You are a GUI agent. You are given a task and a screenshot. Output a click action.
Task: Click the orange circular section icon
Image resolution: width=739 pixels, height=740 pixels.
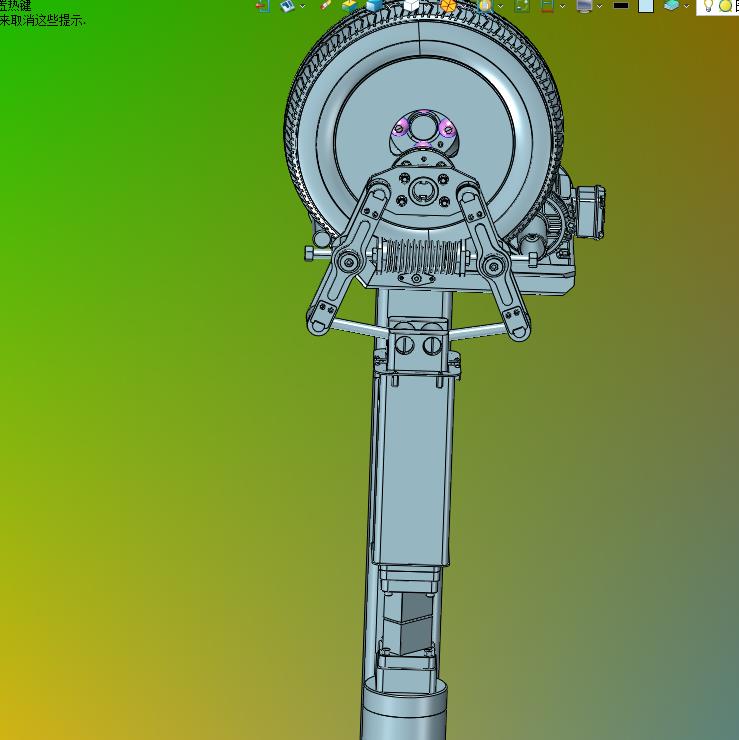click(448, 6)
